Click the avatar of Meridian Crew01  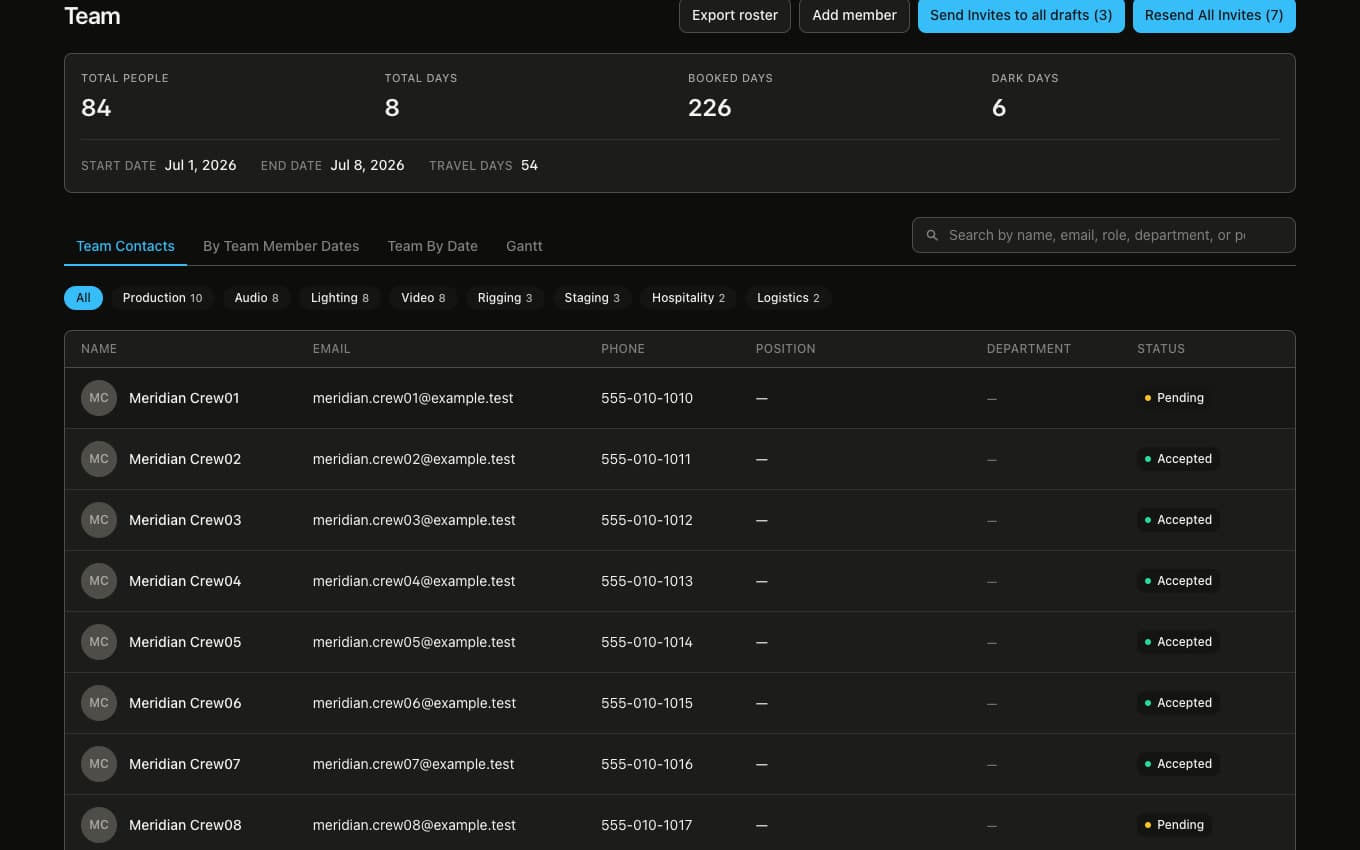click(x=99, y=398)
